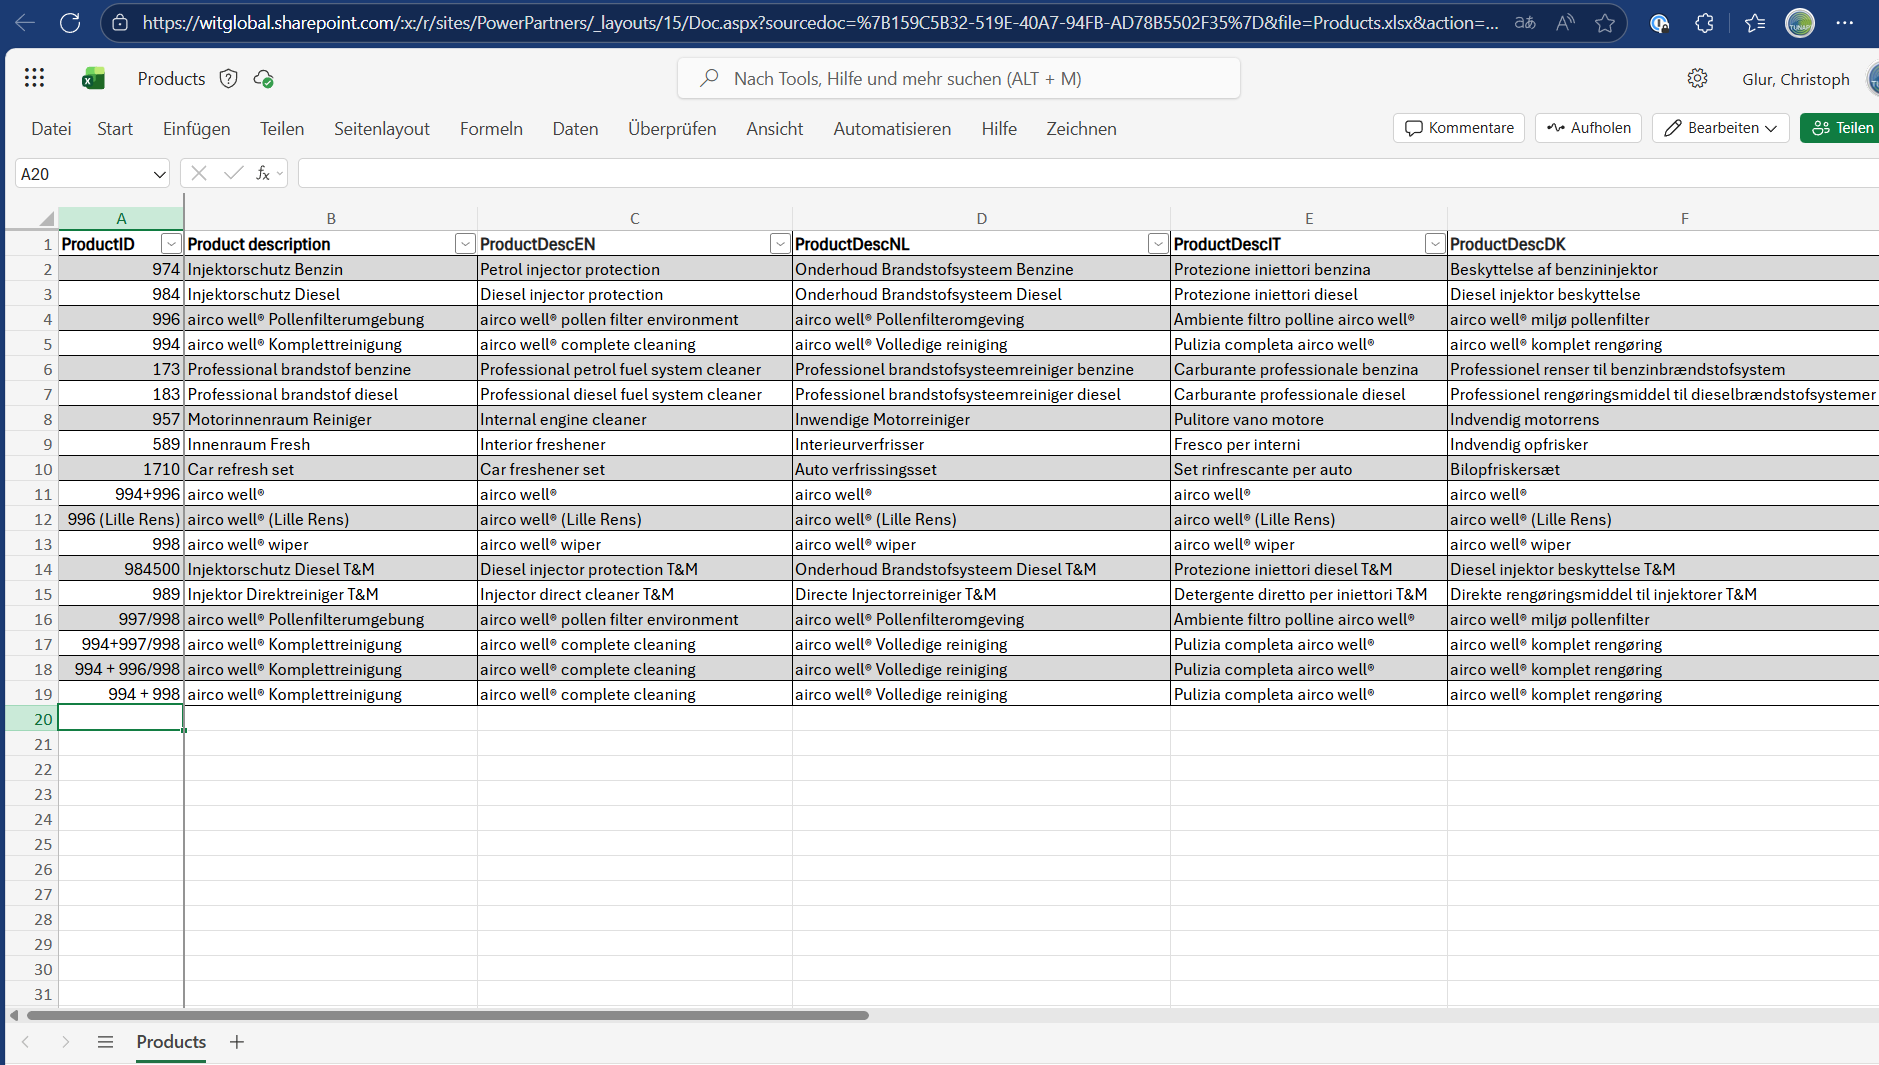Open the Automatisieren ribbon tab
The height and width of the screenshot is (1065, 1879).
coord(892,128)
